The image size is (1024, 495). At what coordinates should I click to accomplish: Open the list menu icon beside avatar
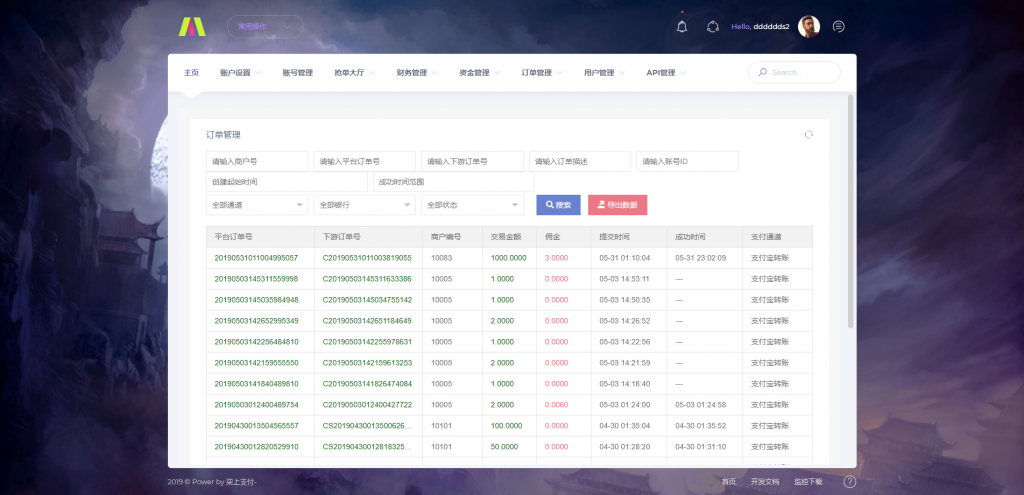[838, 27]
